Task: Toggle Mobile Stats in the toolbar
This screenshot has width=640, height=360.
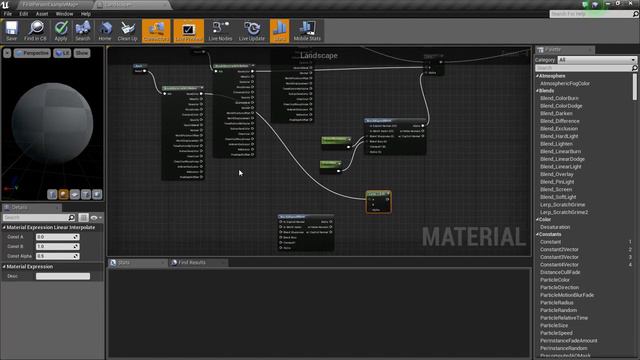Action: tap(307, 31)
